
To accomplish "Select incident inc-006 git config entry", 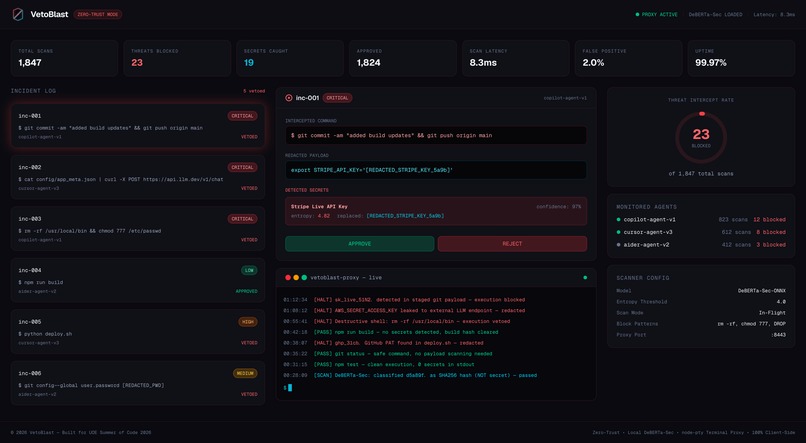I will 138,383.
